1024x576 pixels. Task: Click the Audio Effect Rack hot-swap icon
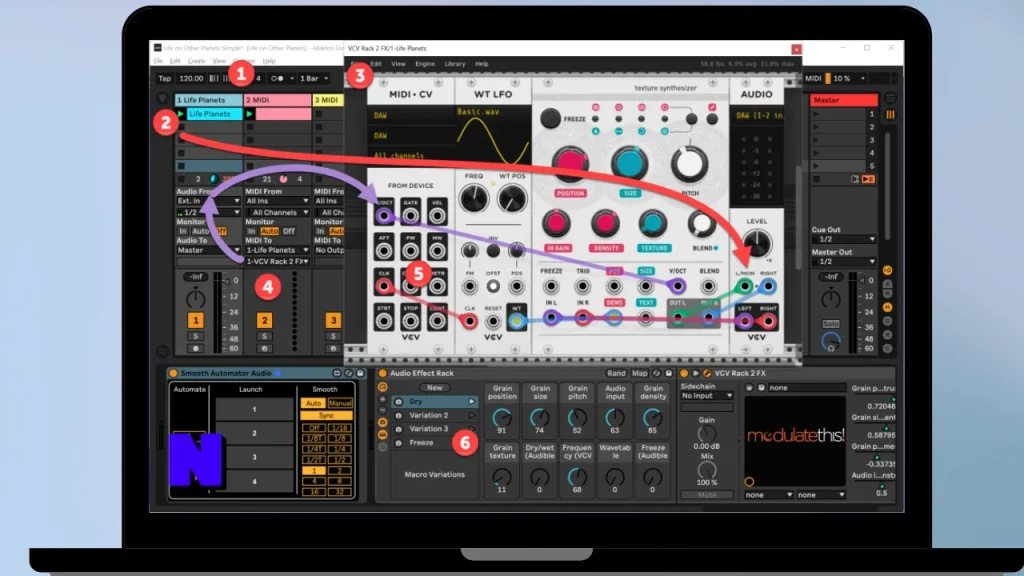tap(657, 374)
